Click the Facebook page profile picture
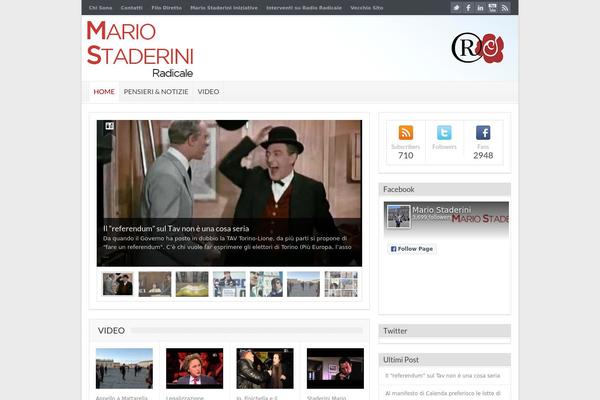The width and height of the screenshot is (600, 400). (x=398, y=217)
